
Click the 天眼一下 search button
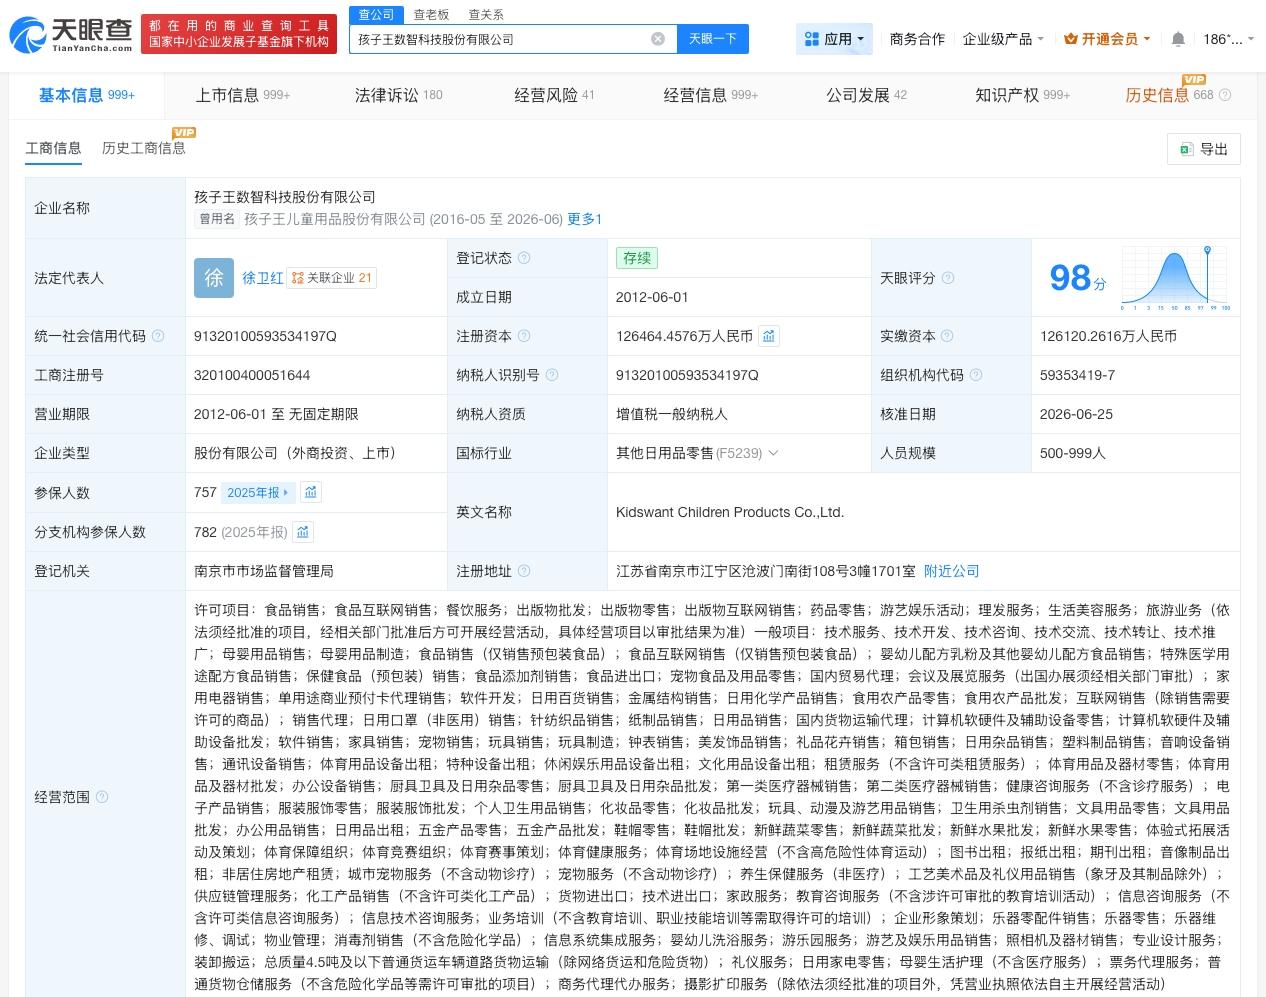coord(712,39)
